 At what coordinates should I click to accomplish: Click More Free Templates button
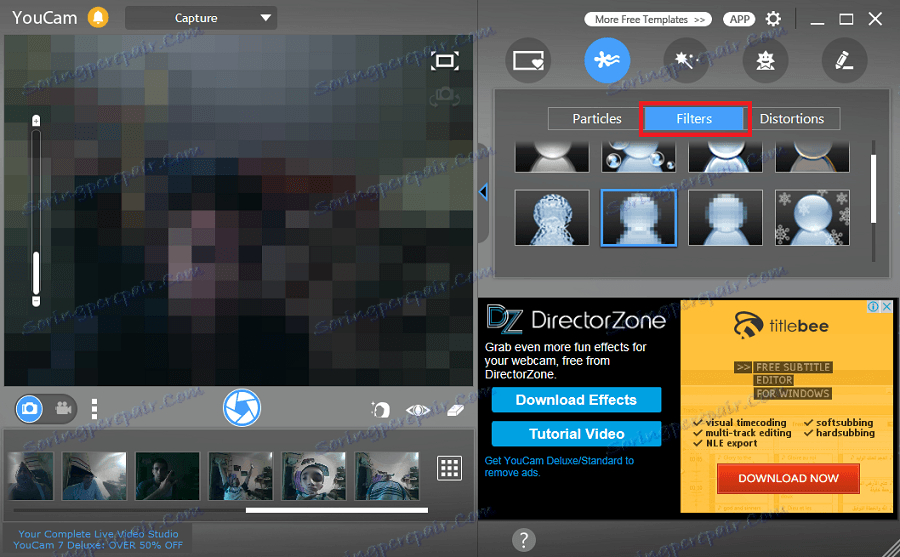[x=648, y=20]
